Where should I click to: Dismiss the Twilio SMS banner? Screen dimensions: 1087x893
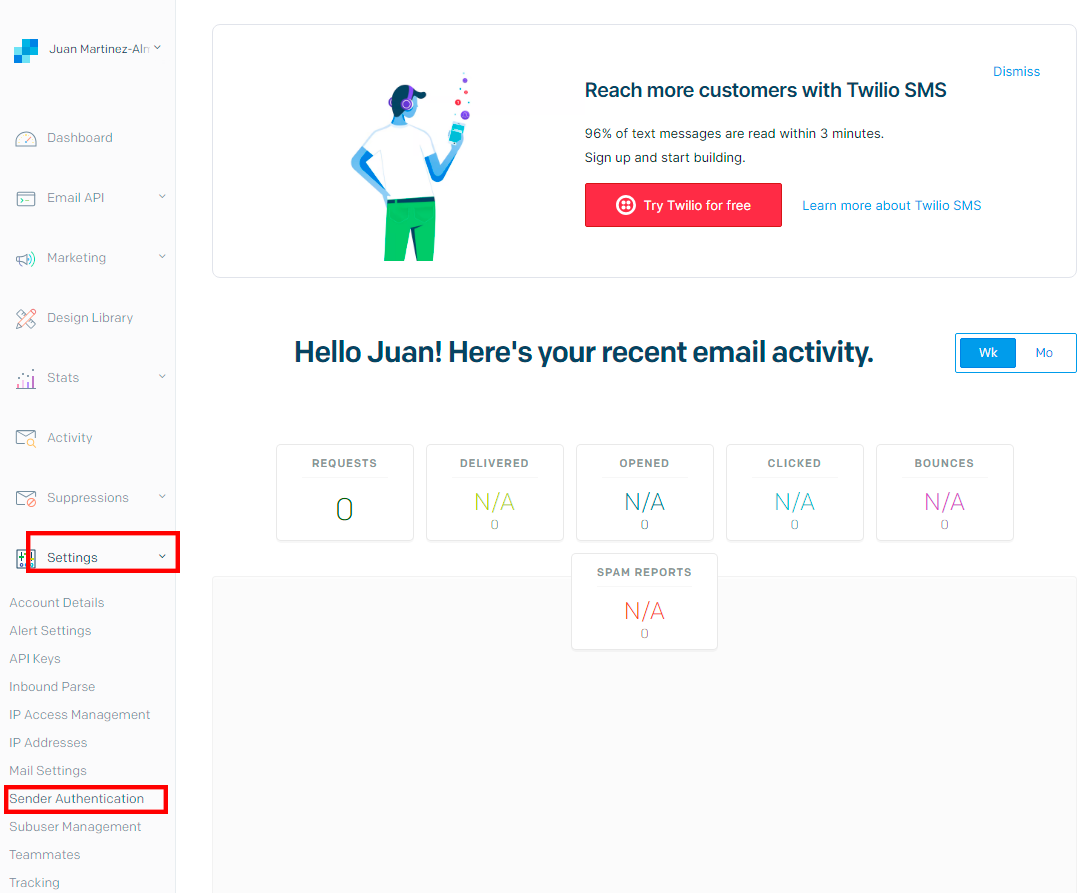[1016, 72]
